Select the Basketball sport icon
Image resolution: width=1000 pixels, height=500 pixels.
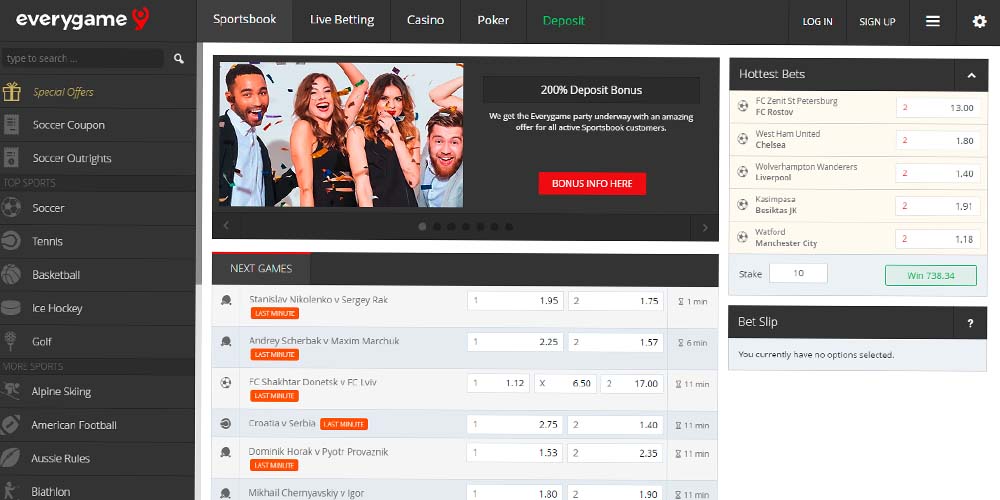tap(12, 275)
